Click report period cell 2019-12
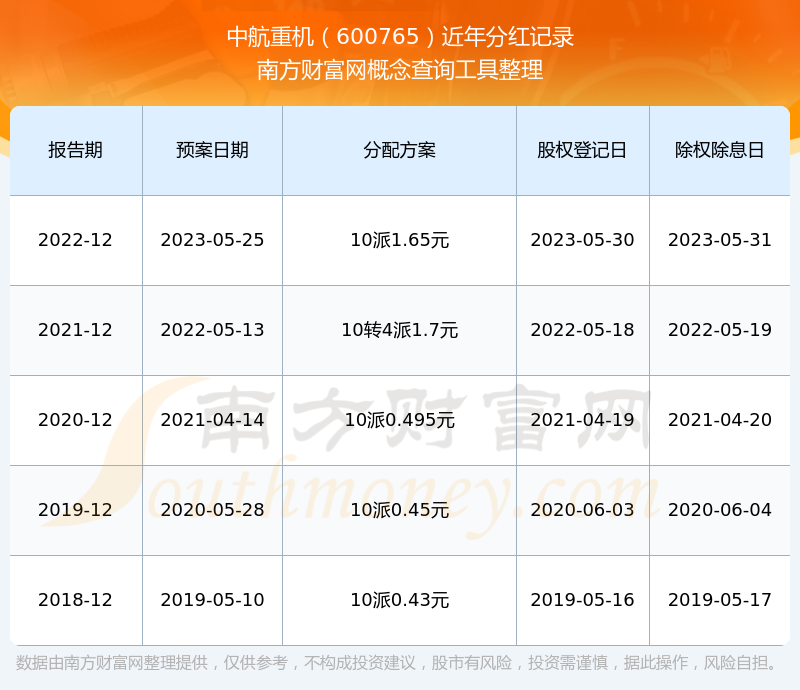 [76, 510]
